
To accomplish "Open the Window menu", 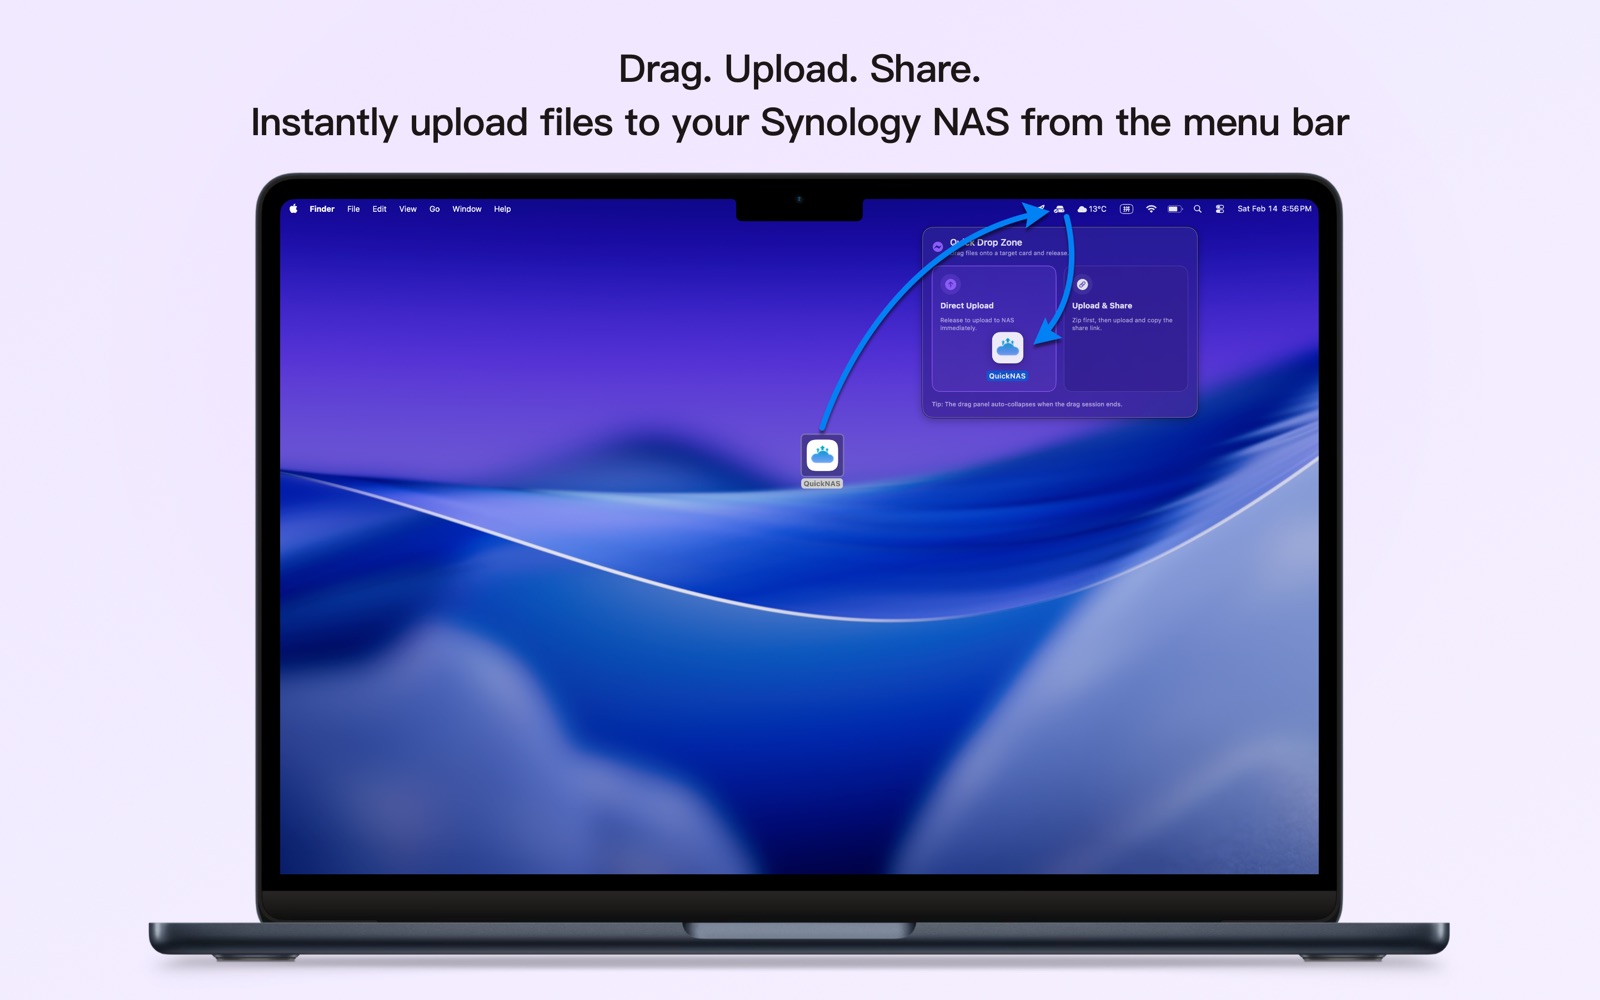I will coord(467,209).
